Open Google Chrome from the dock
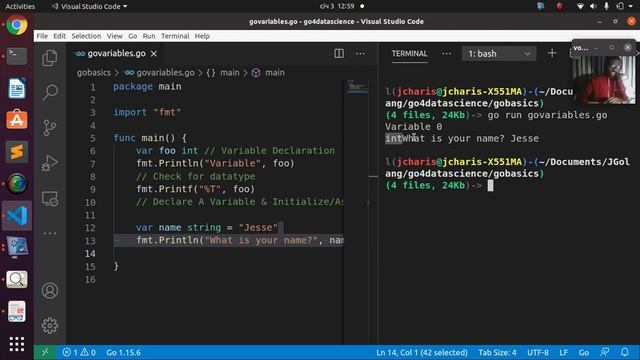 tap(17, 25)
